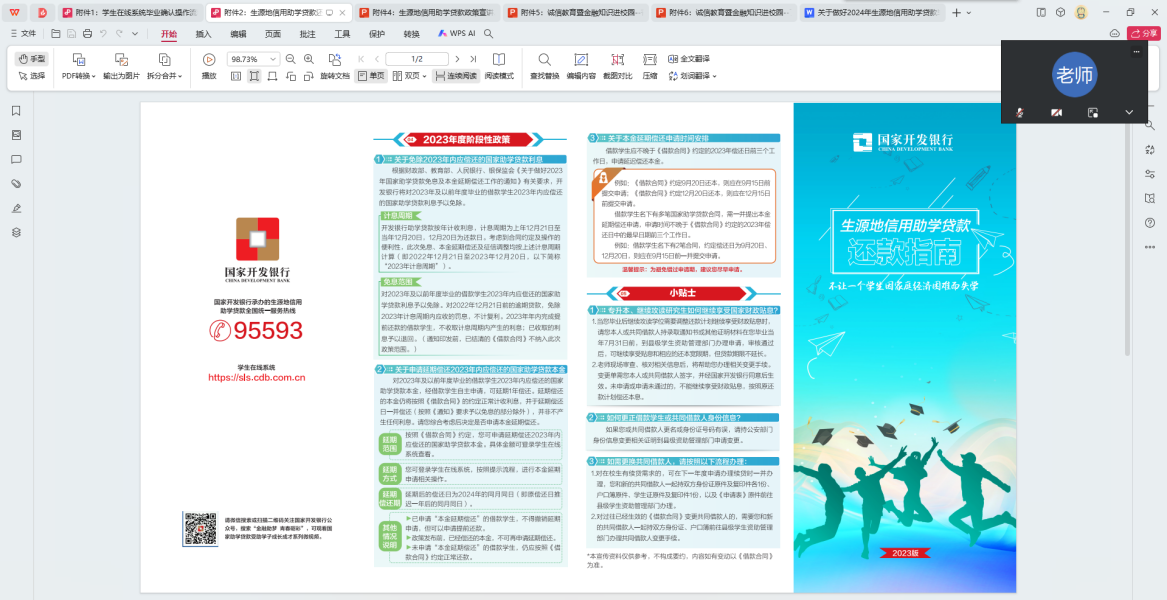Open the bookmarks panel in the sidebar

click(16, 111)
